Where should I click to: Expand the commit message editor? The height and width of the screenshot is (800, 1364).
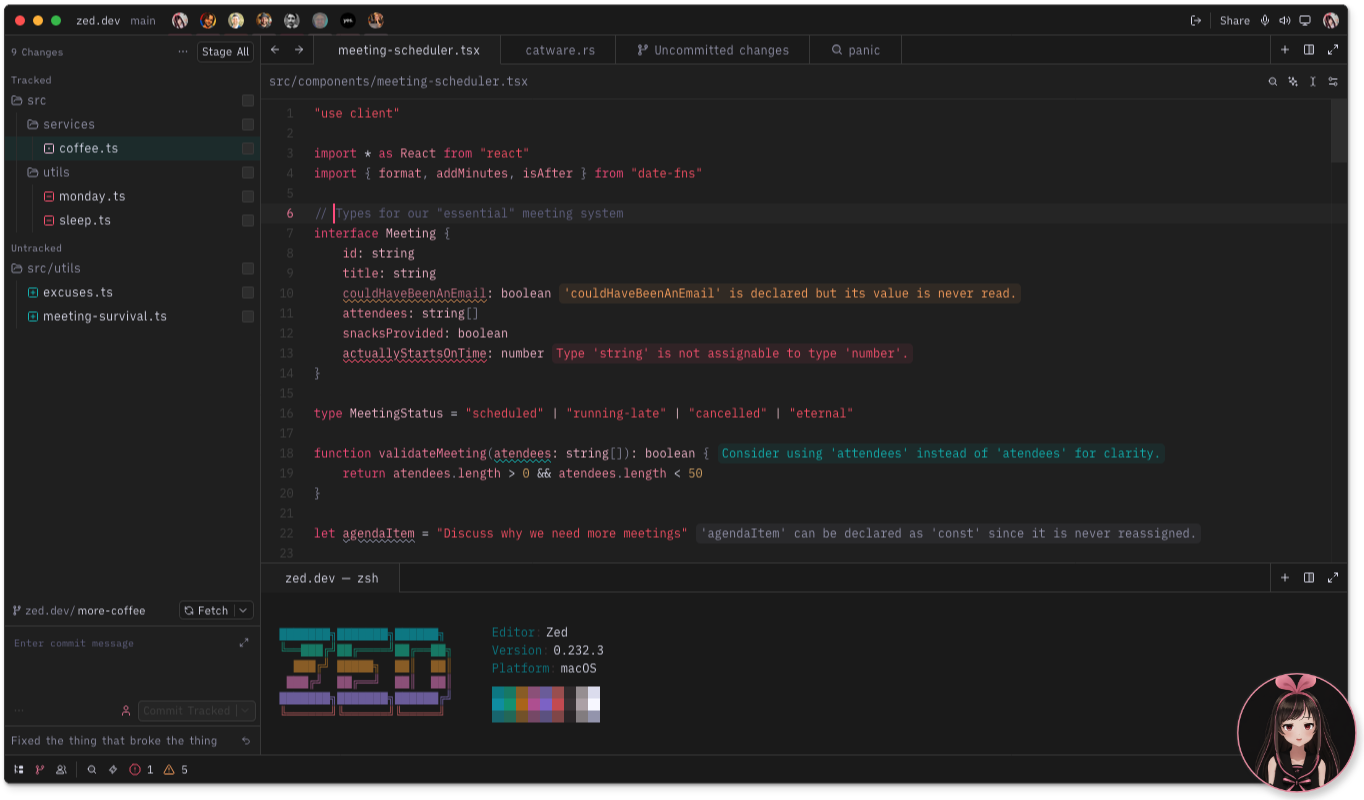click(244, 643)
